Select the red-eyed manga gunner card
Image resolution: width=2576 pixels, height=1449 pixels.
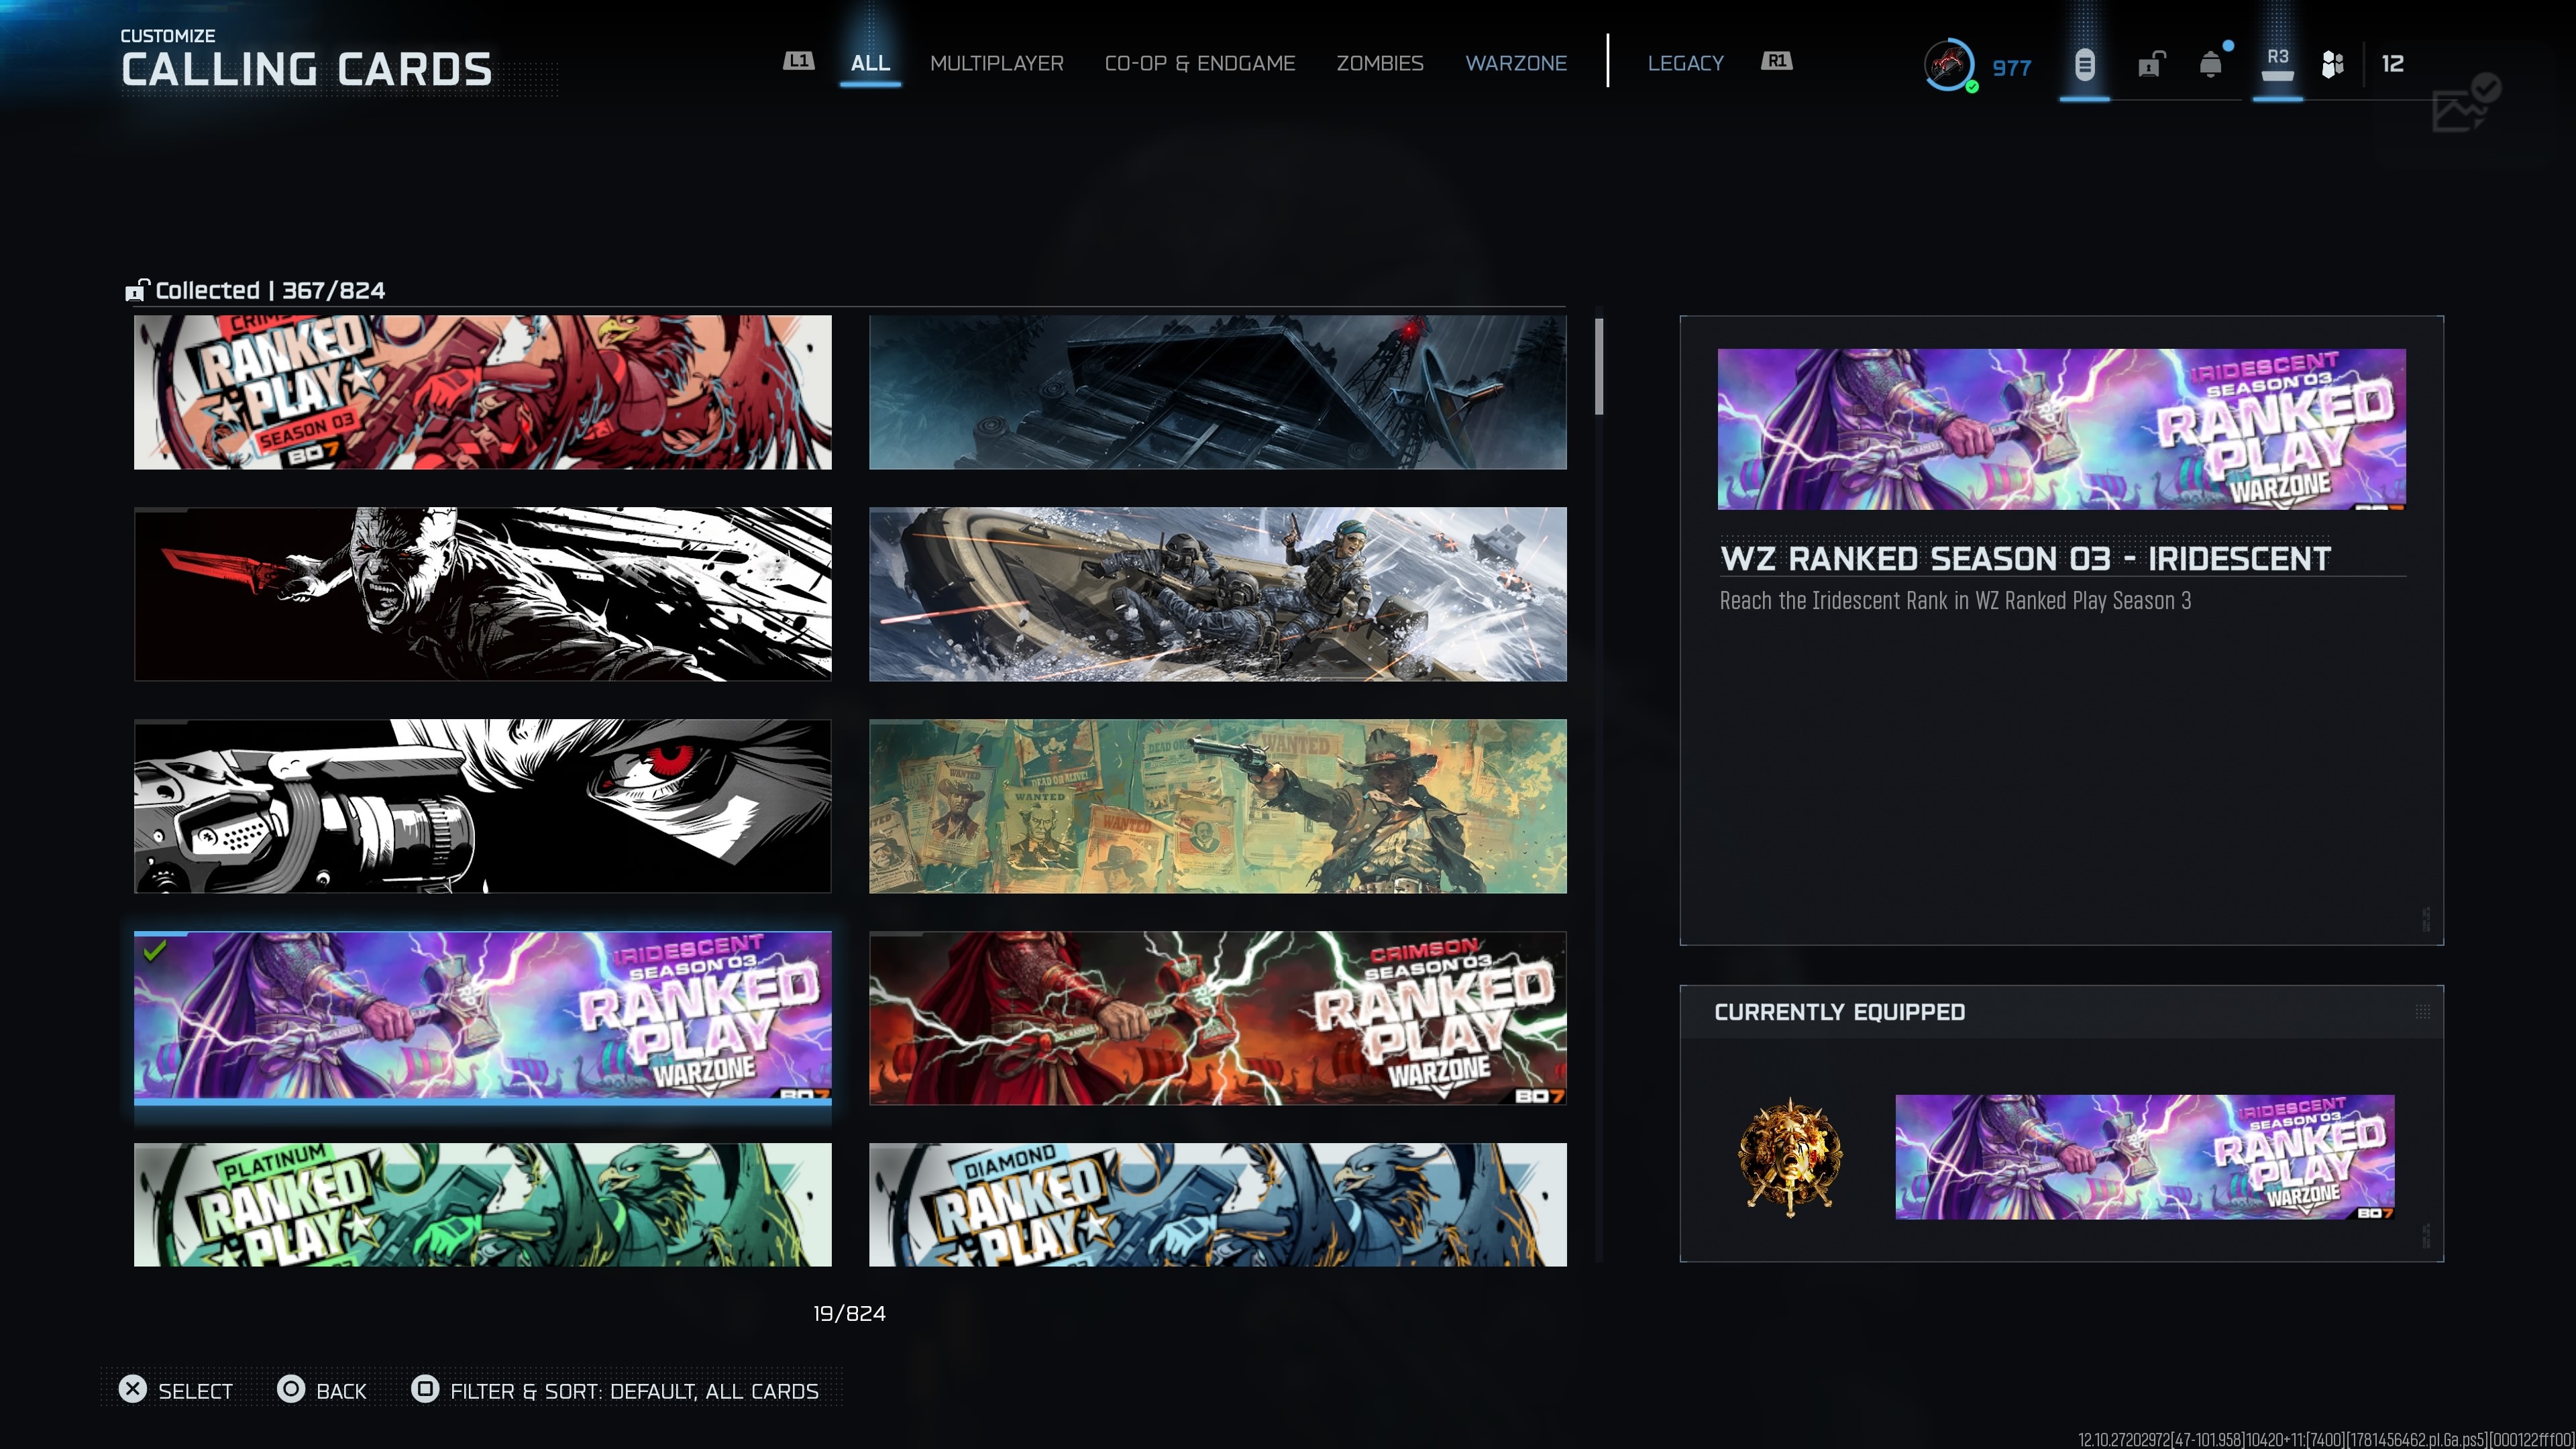pyautogui.click(x=483, y=806)
